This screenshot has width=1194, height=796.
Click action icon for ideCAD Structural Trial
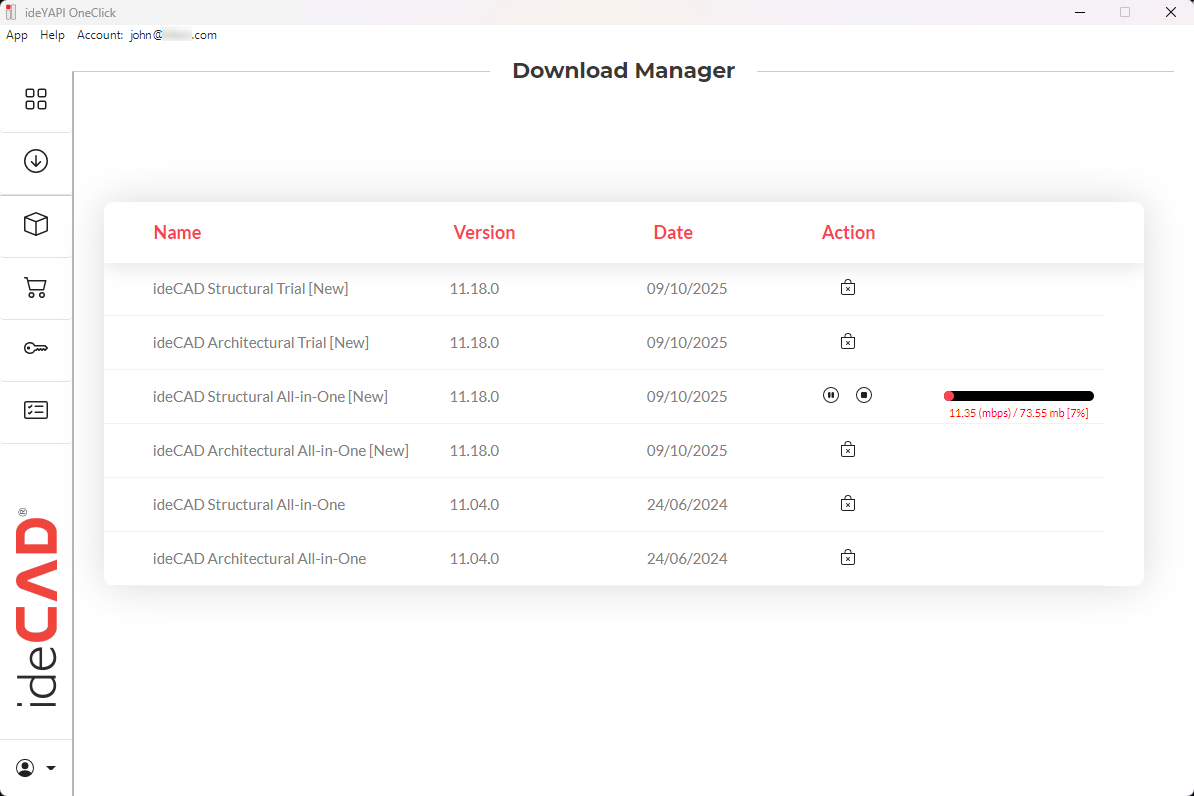point(847,288)
